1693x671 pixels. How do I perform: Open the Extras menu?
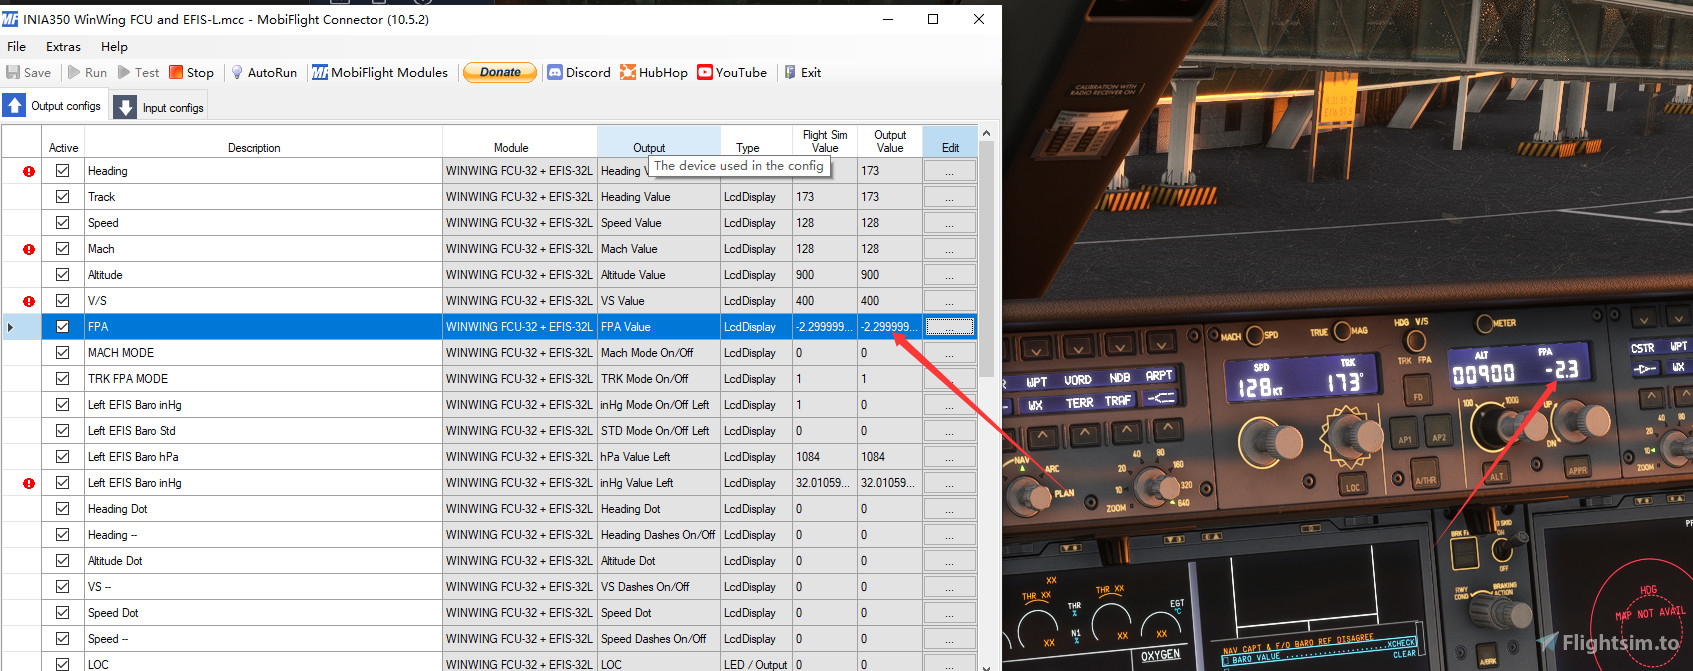63,46
